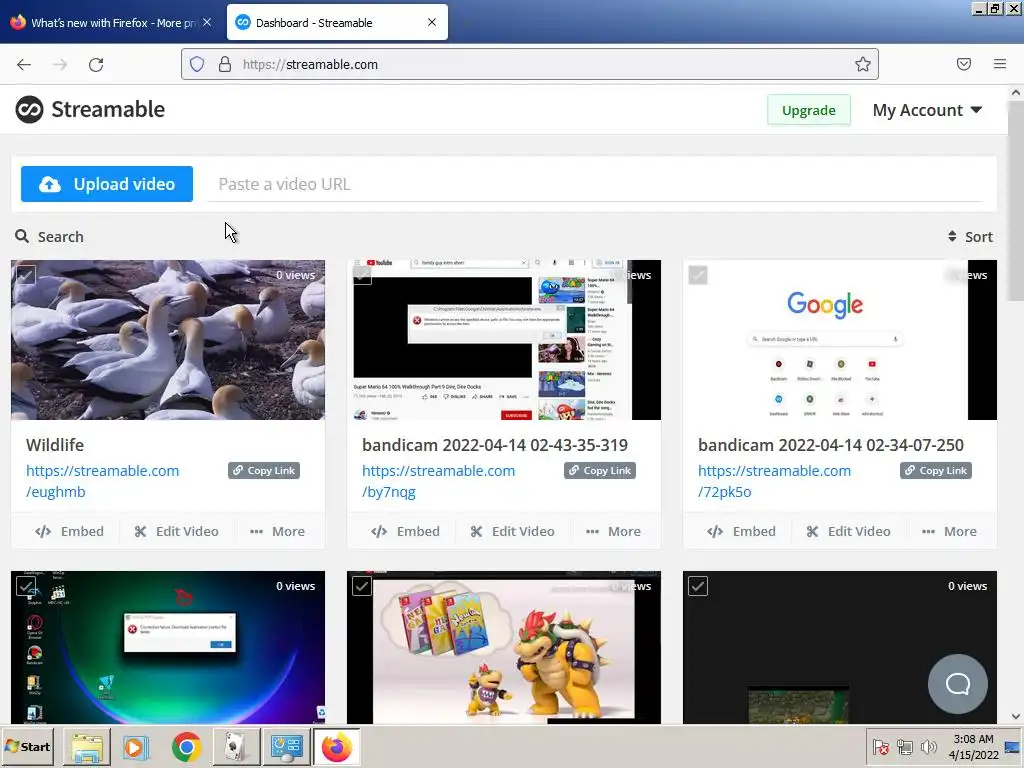Select checkbox on bandicam 02-34-07-250 video
1024x768 pixels.
[x=697, y=275]
